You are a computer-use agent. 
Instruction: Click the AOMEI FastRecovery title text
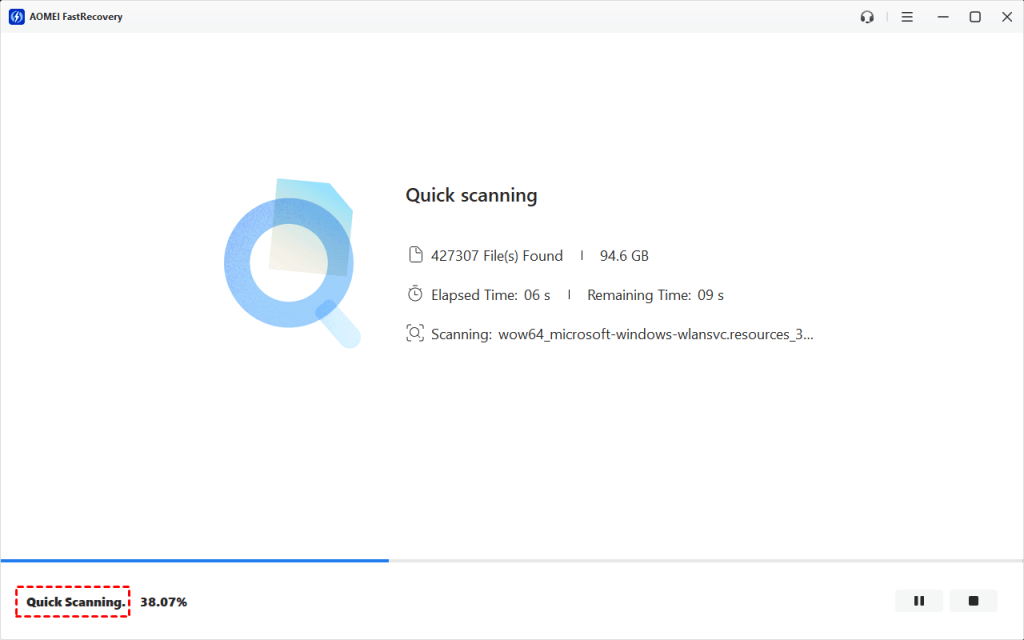(x=76, y=17)
